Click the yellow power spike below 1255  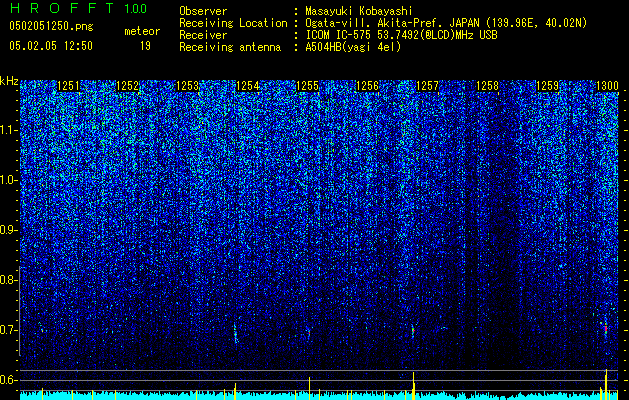[x=309, y=388]
